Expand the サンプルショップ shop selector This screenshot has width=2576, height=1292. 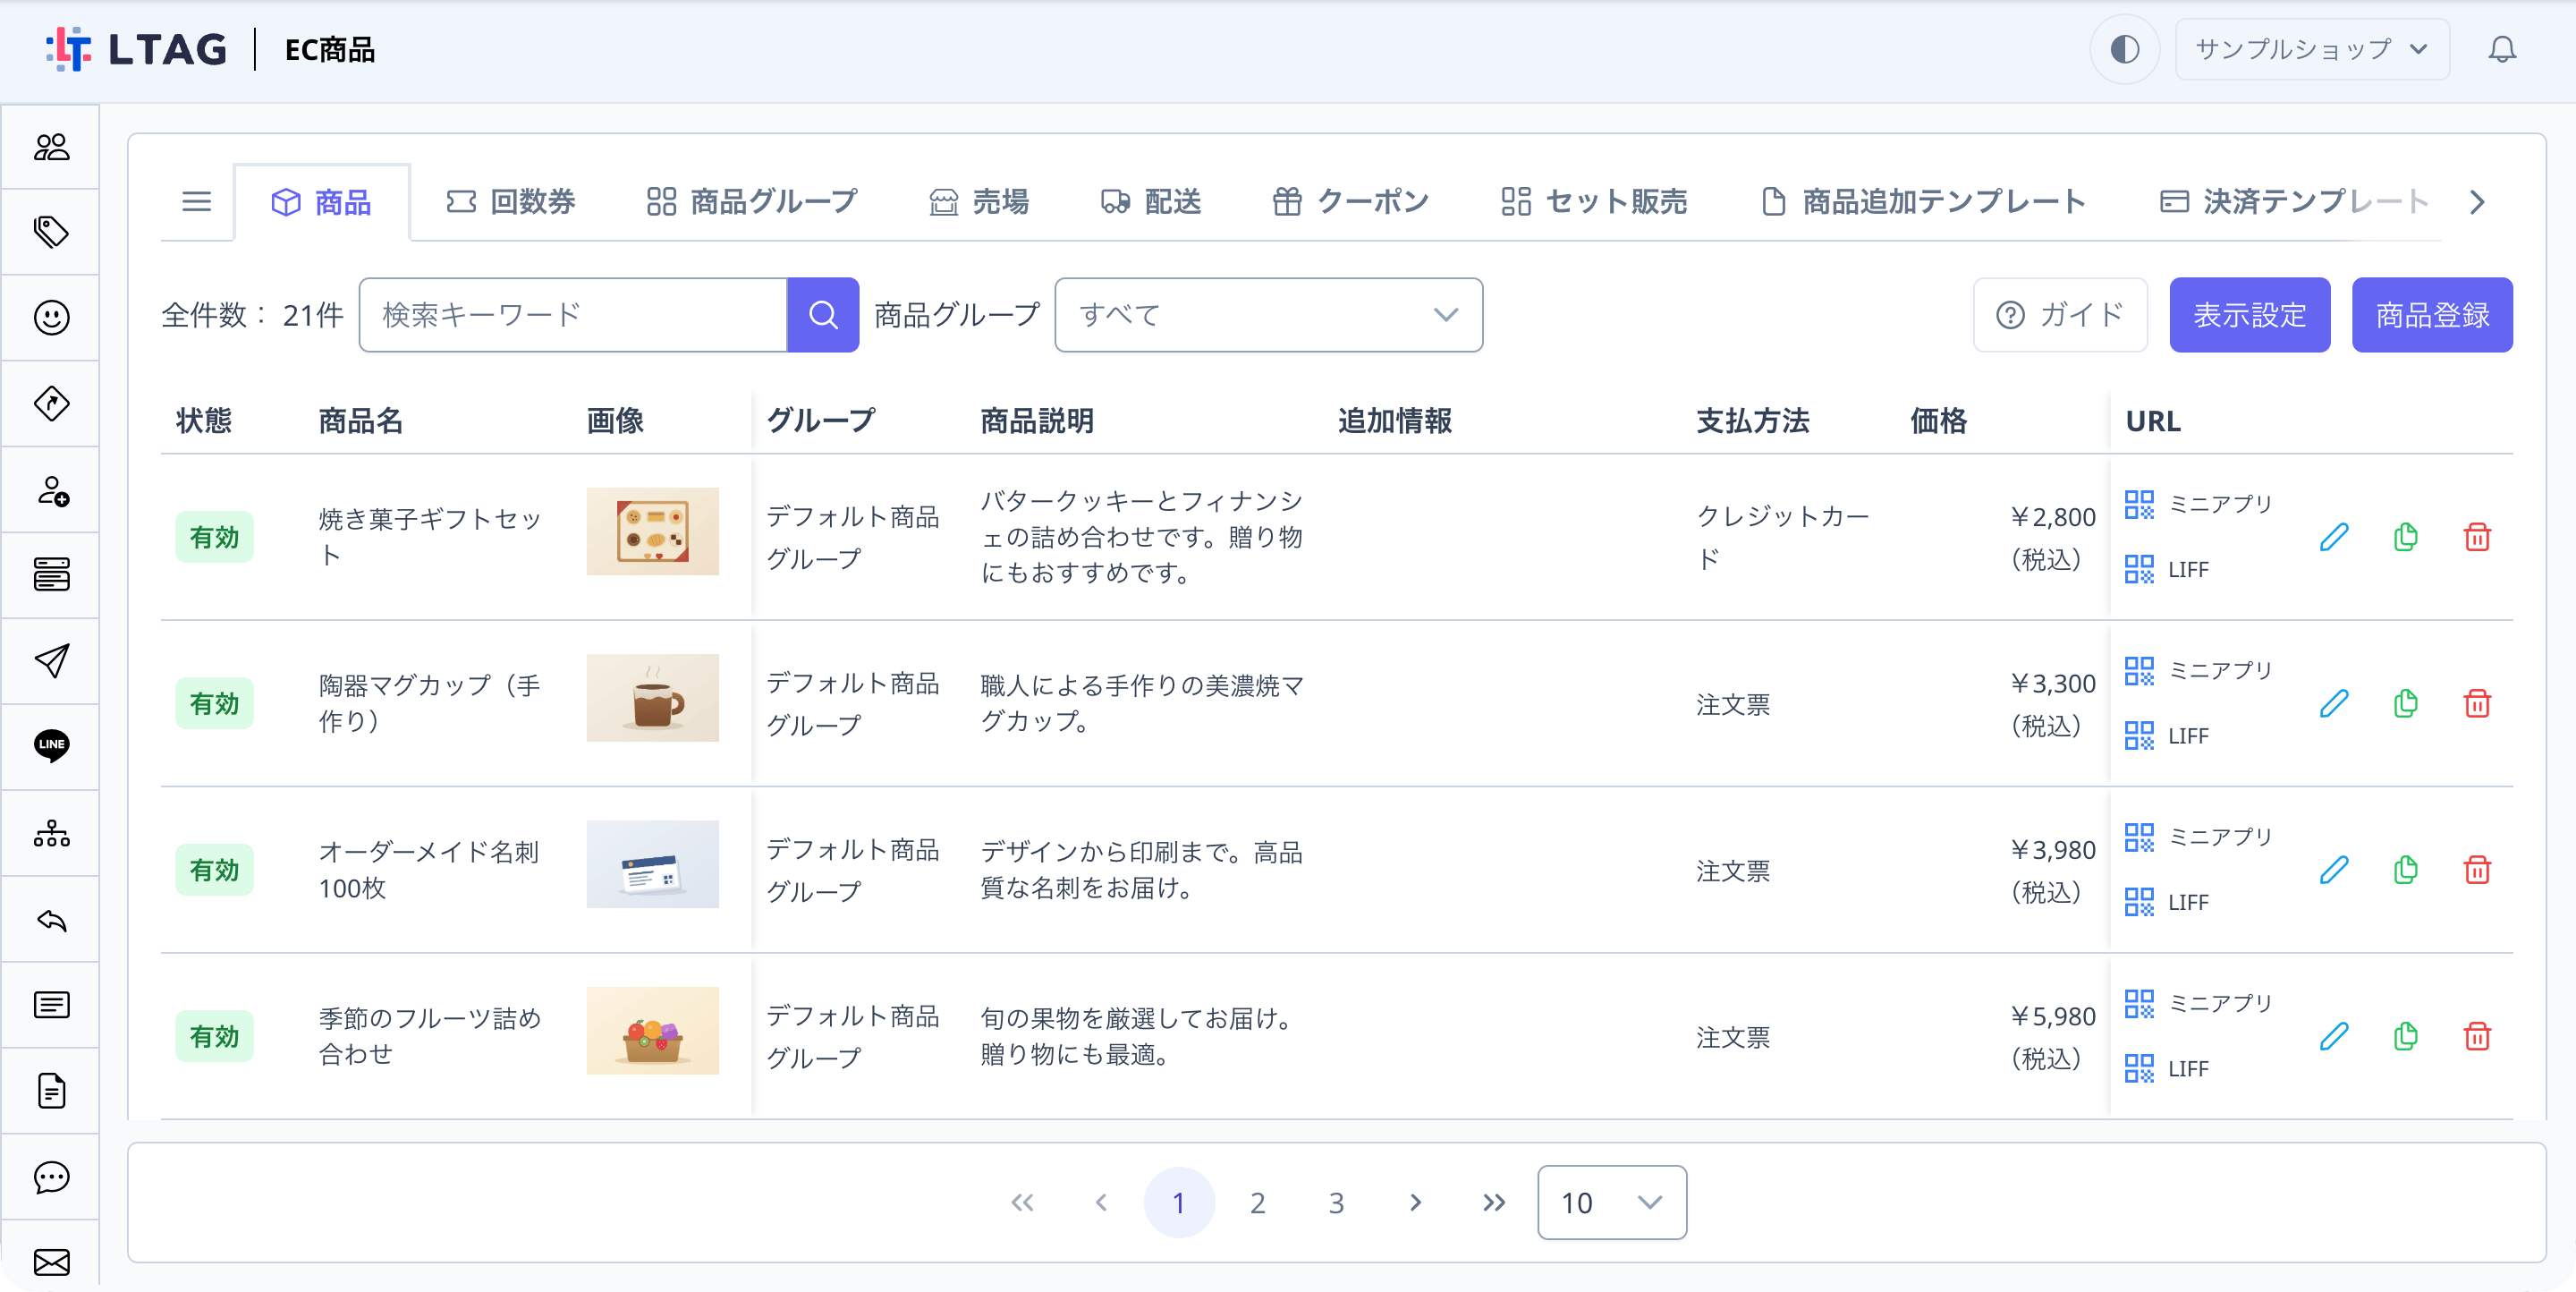click(x=2312, y=49)
